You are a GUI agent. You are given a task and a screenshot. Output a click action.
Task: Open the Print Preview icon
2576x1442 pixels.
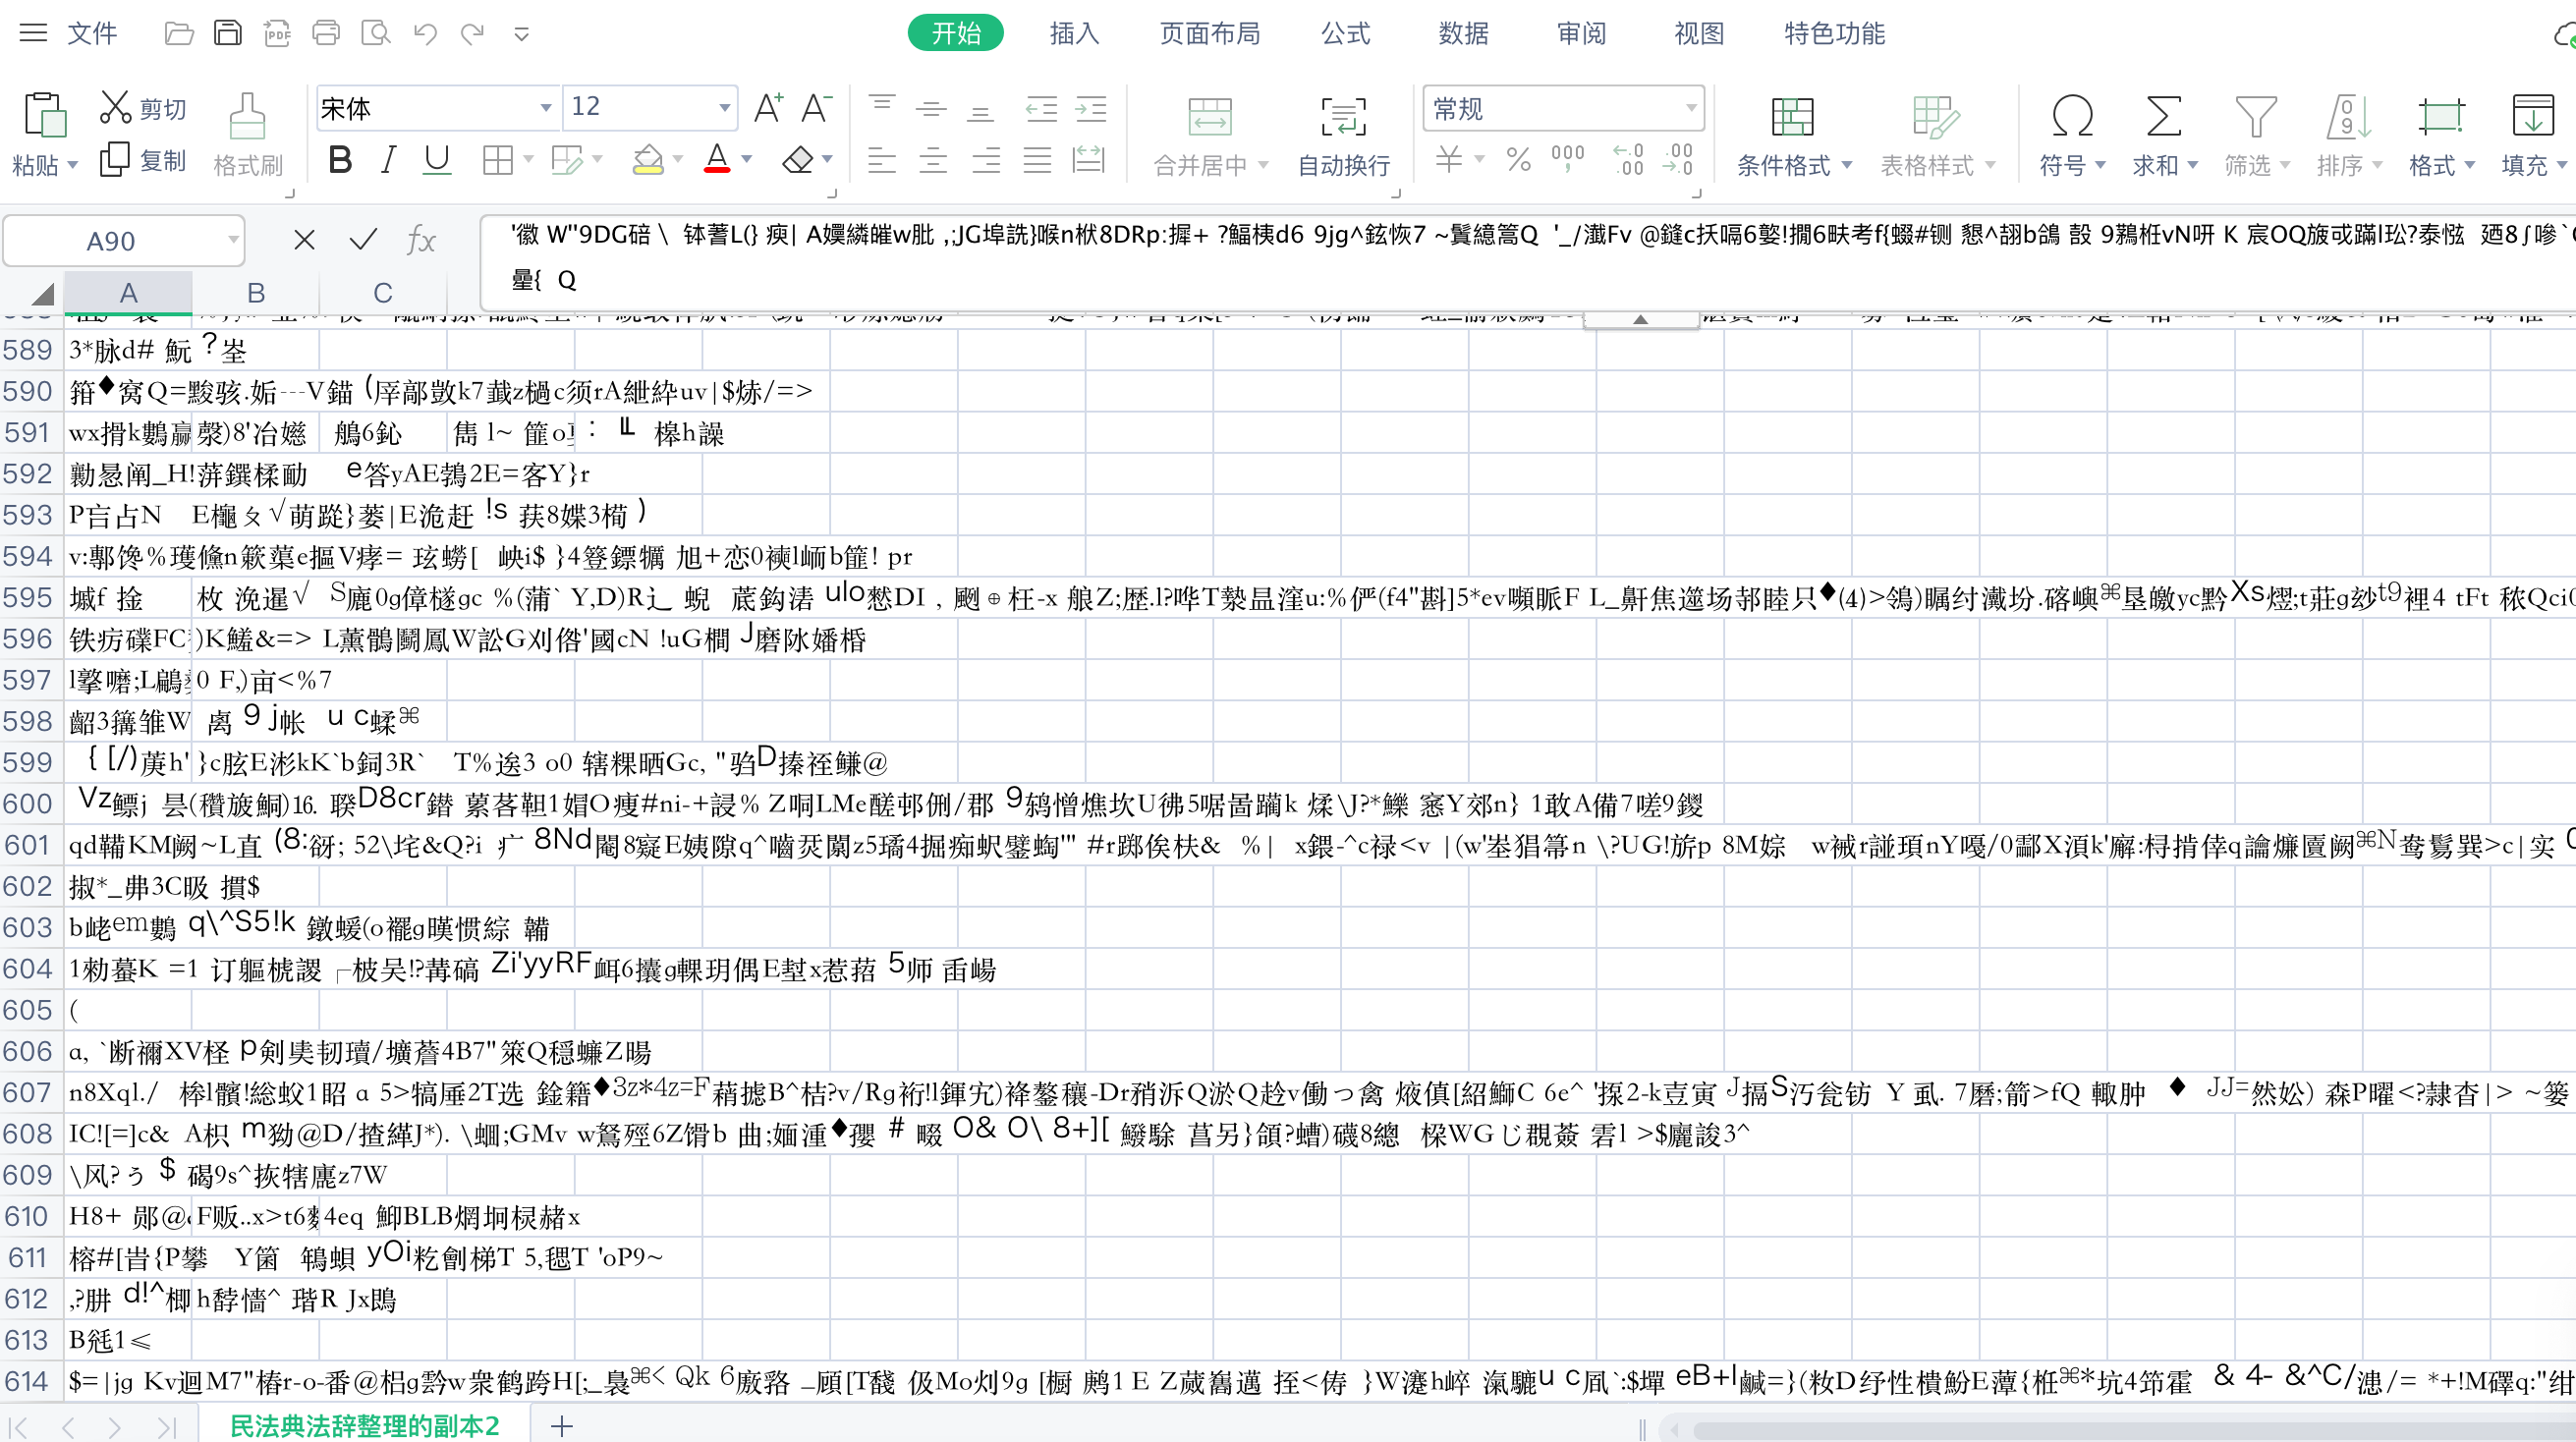375,33
